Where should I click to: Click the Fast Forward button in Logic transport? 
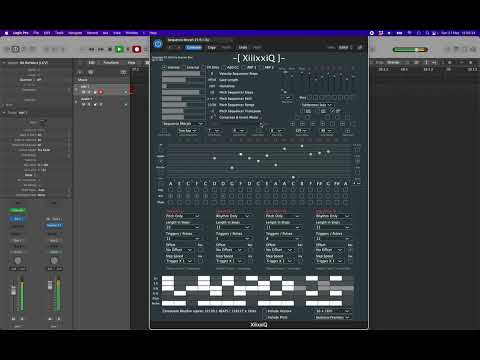click(100, 49)
